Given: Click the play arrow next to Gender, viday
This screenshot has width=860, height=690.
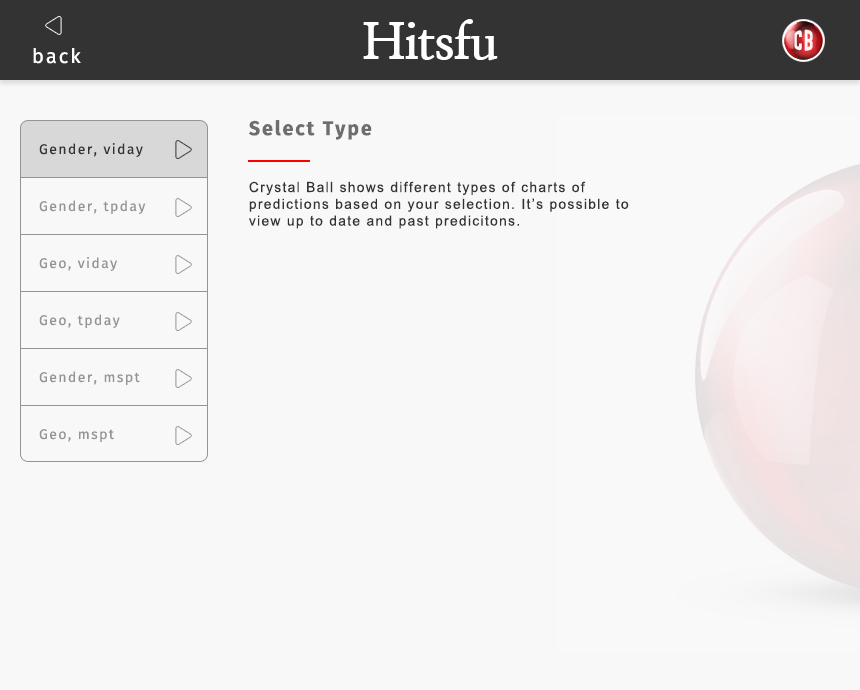Looking at the screenshot, I should coord(183,149).
